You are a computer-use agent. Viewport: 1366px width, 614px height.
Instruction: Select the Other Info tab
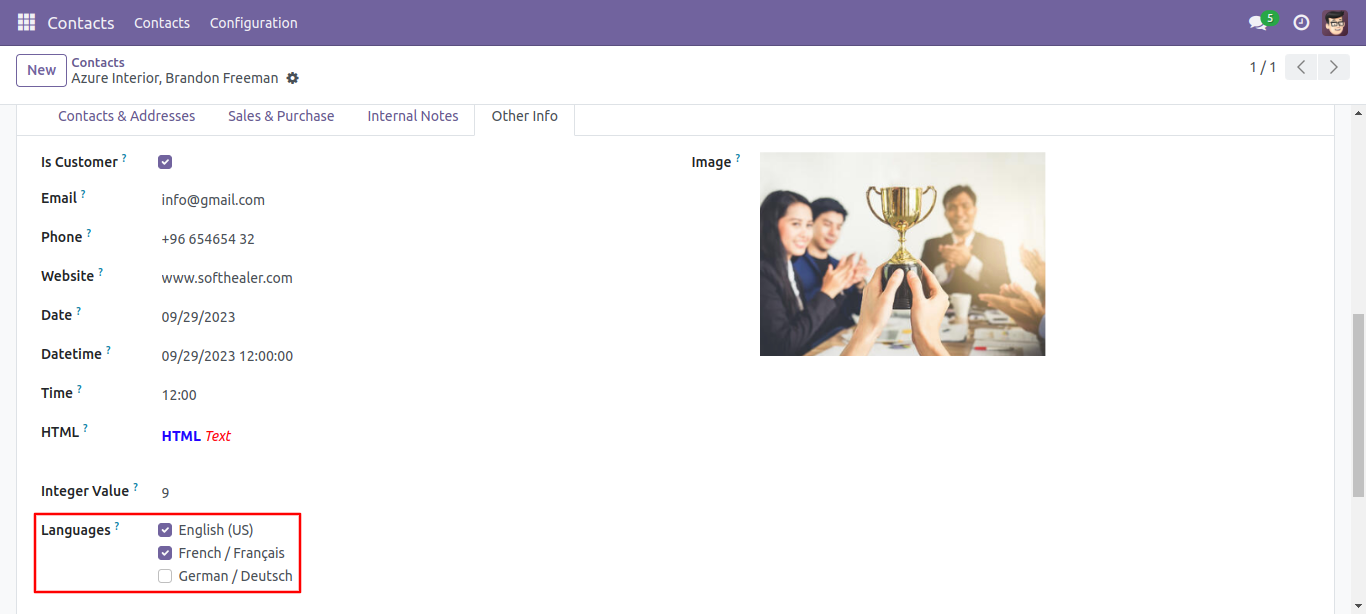pyautogui.click(x=524, y=116)
